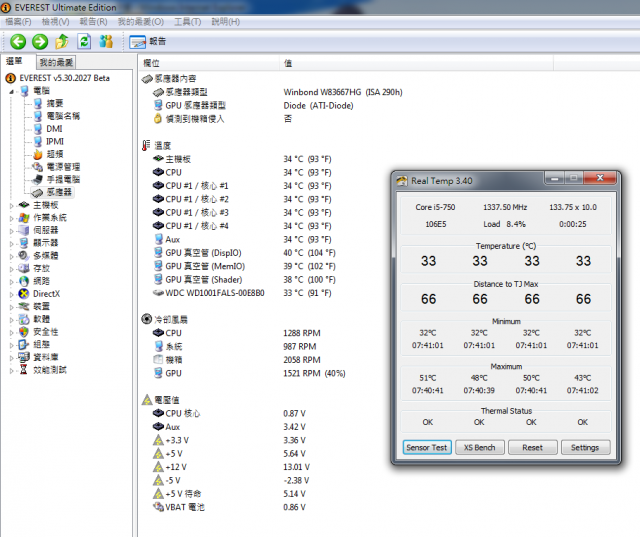Select the IPMI tree item

pos(55,141)
